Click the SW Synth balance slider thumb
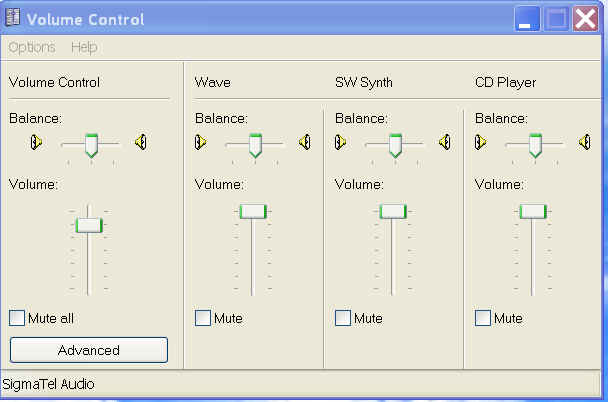This screenshot has height=402, width=608. [x=395, y=145]
